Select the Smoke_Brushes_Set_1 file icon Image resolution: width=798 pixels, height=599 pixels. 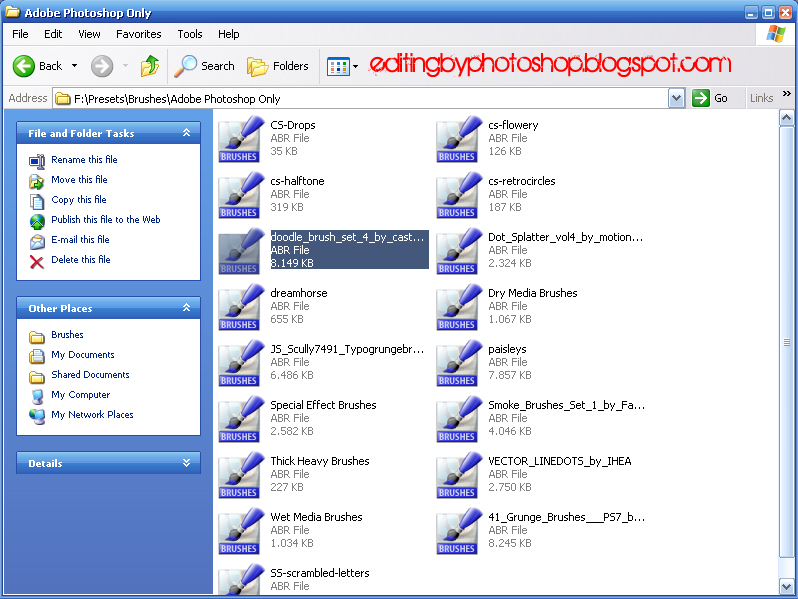[459, 419]
